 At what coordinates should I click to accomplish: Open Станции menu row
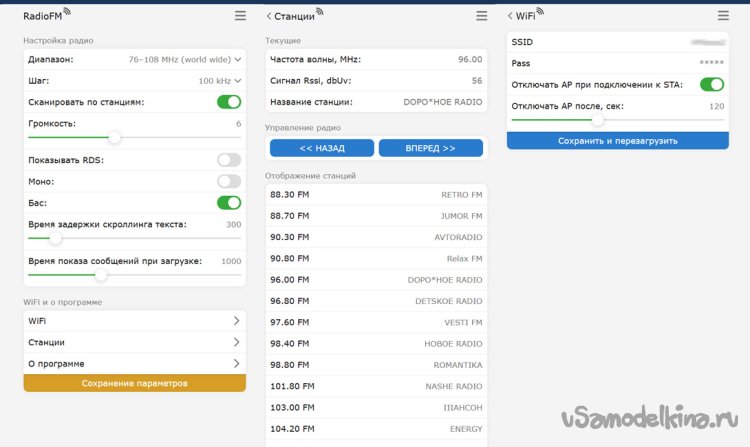tap(133, 342)
